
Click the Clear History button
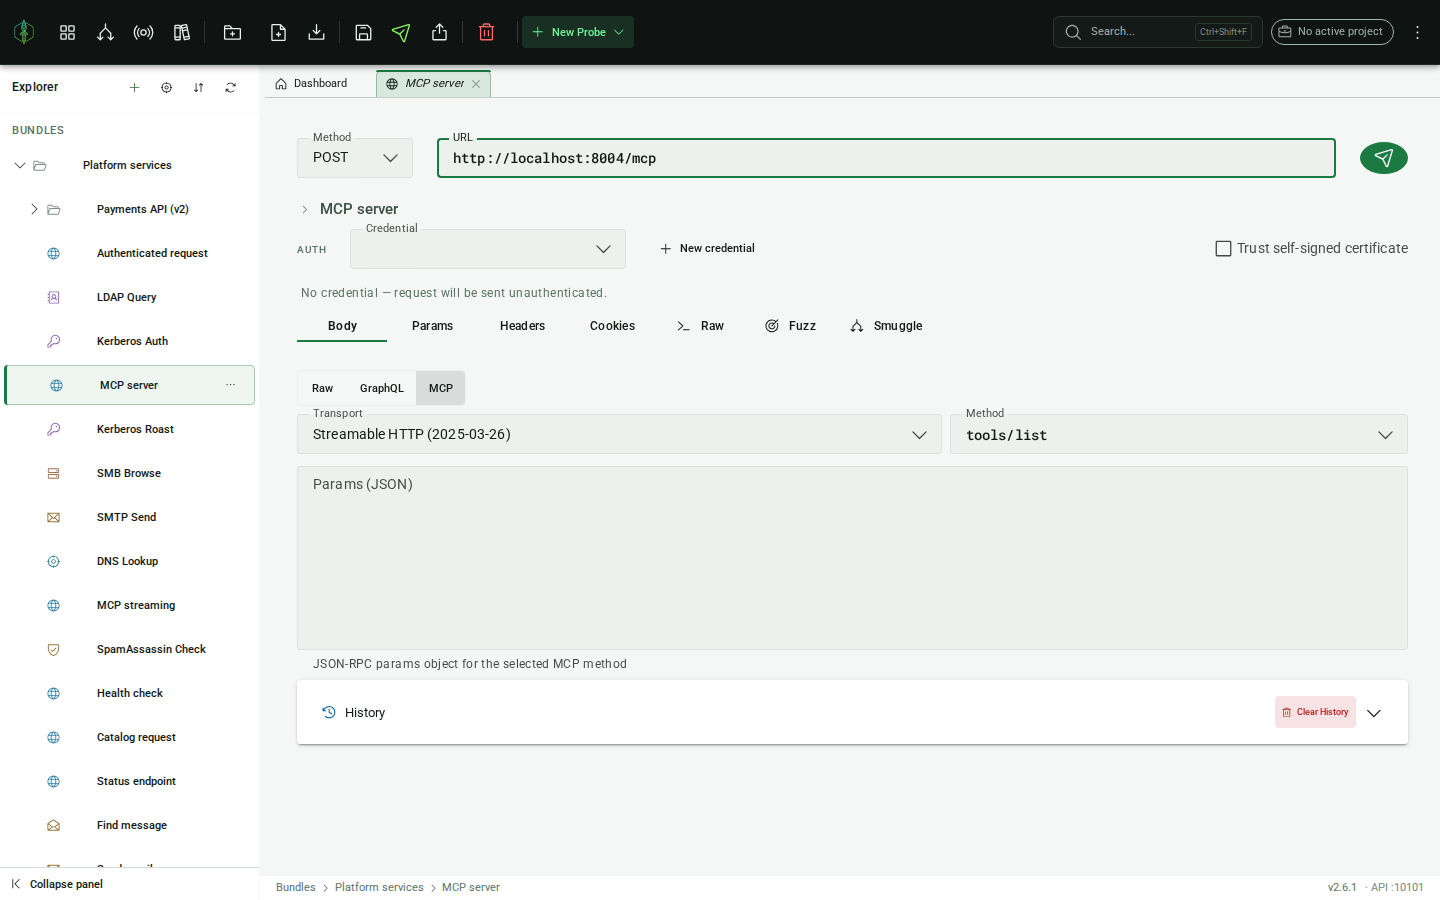[1315, 712]
